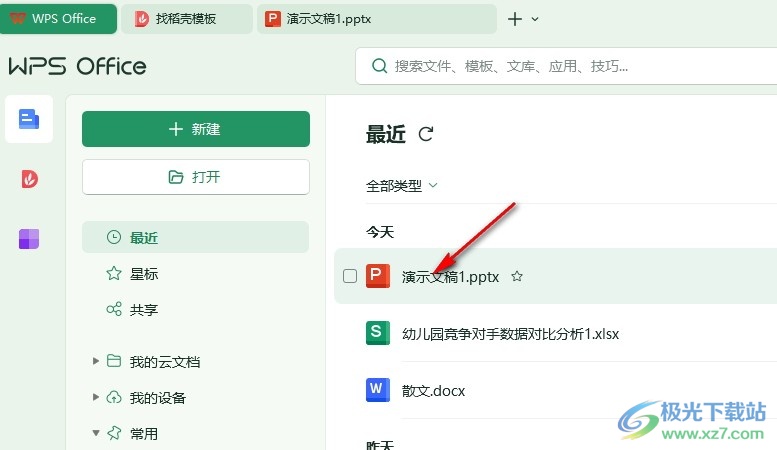777x450 pixels.
Task: Click the star icon beside 星标
Action: [114, 273]
